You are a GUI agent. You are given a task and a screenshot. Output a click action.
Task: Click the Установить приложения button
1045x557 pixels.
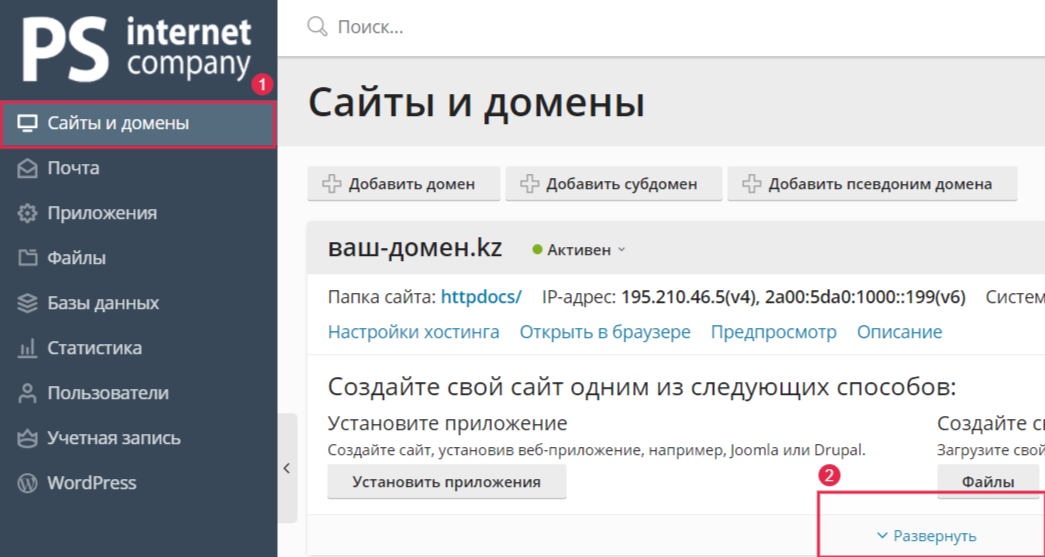click(x=447, y=482)
